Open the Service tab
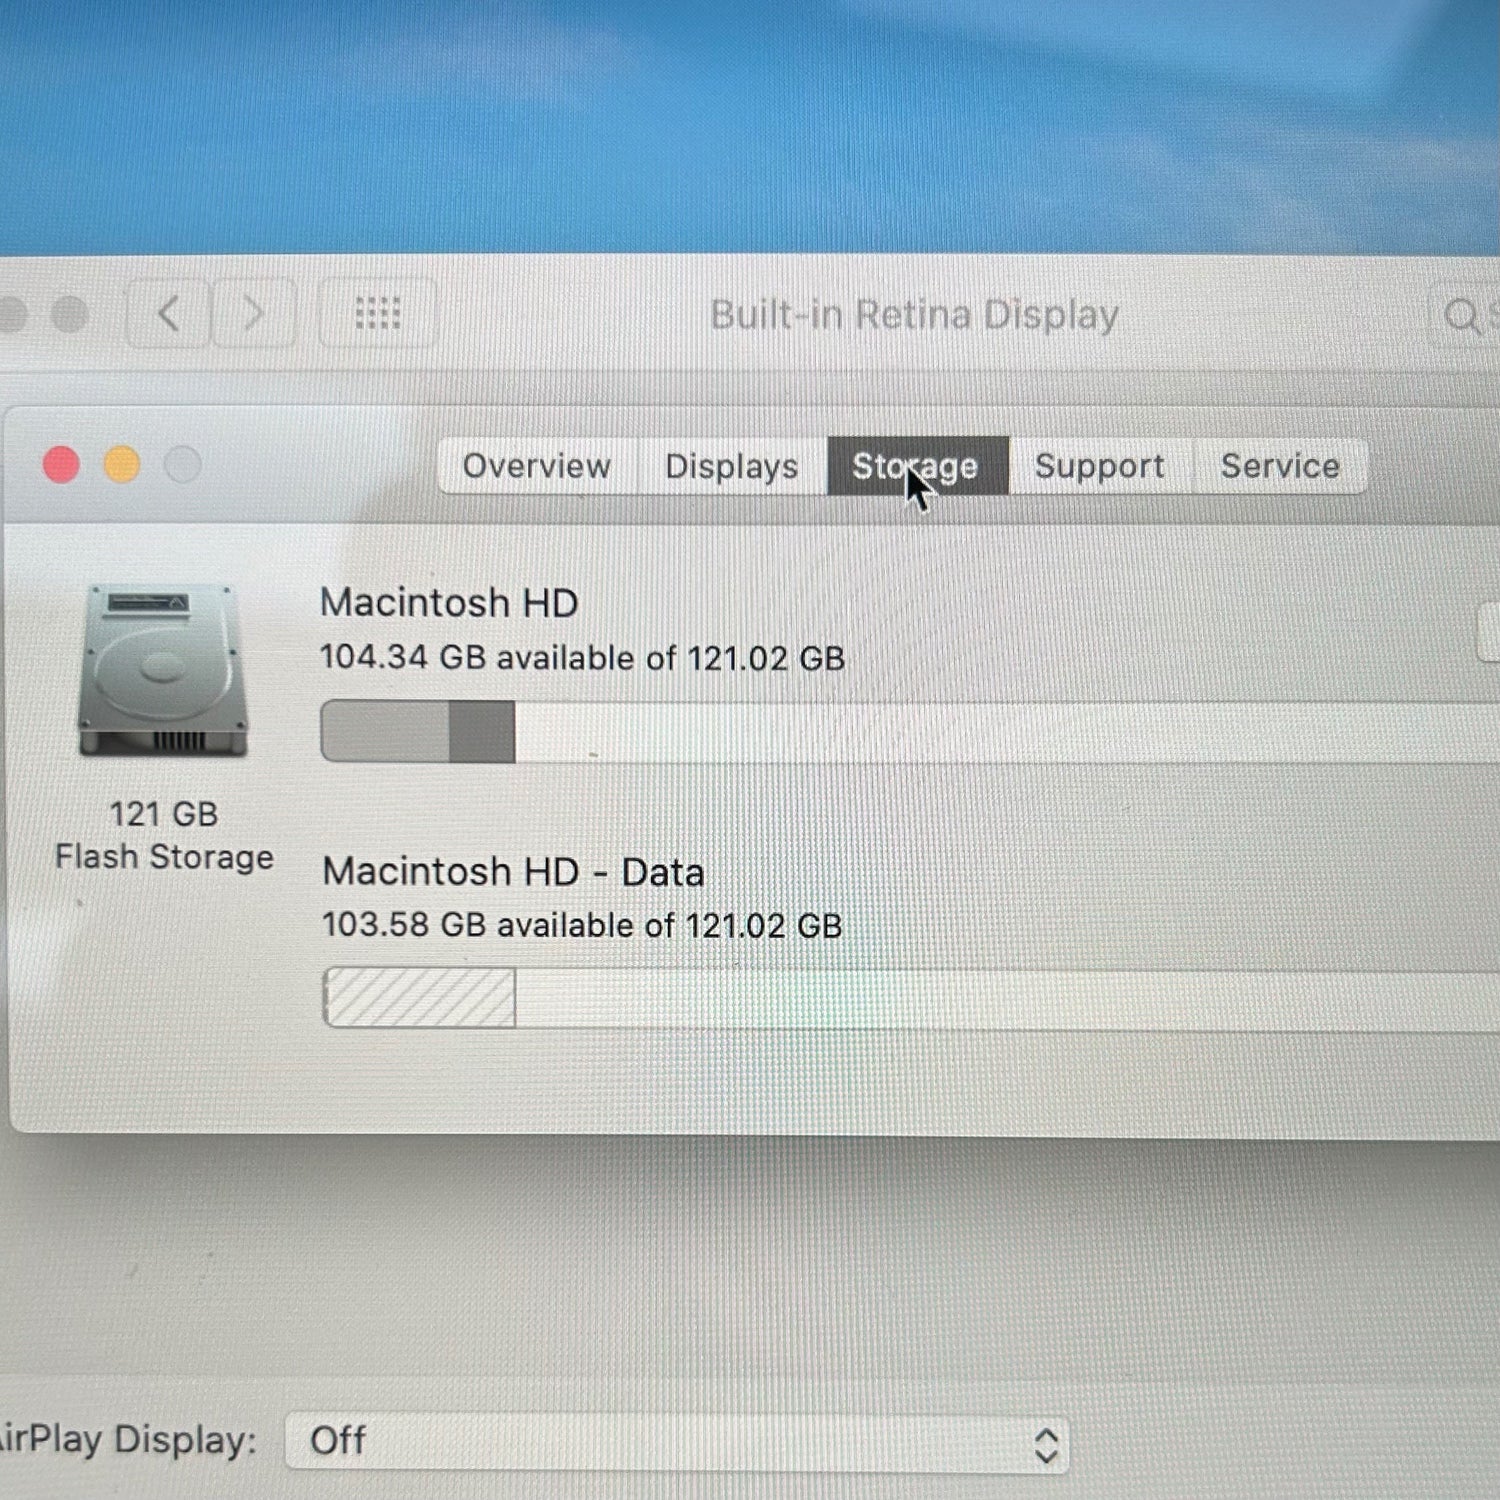The width and height of the screenshot is (1500, 1500). pyautogui.click(x=1280, y=466)
